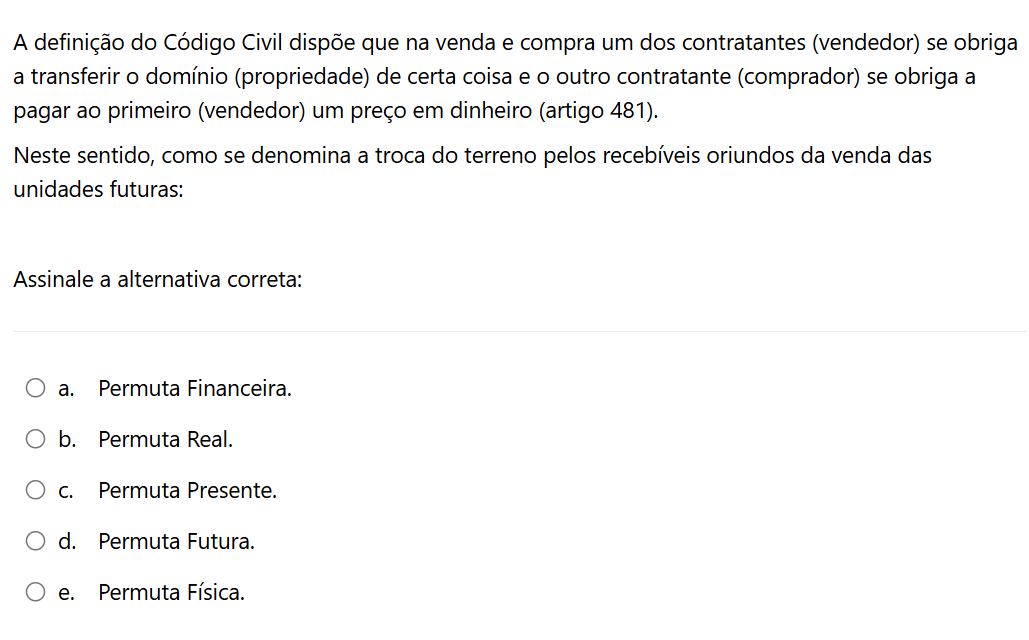This screenshot has height=640, width=1029.
Task: Click the letter 'a.' option label
Action: point(66,389)
